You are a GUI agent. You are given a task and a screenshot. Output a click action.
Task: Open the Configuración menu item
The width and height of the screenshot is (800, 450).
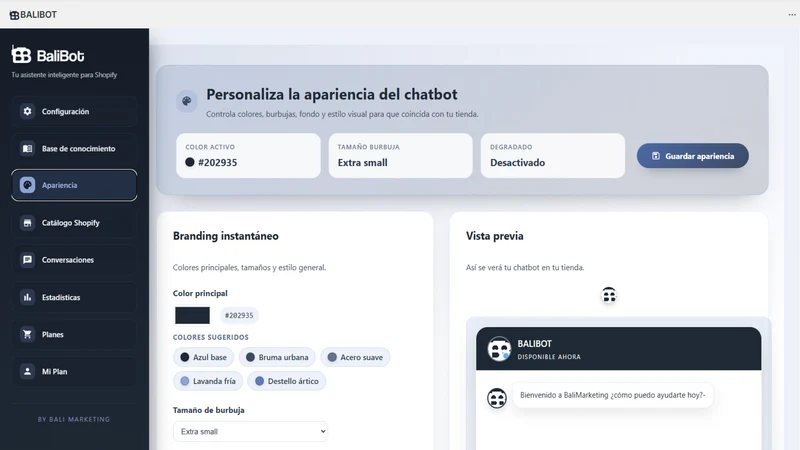74,111
